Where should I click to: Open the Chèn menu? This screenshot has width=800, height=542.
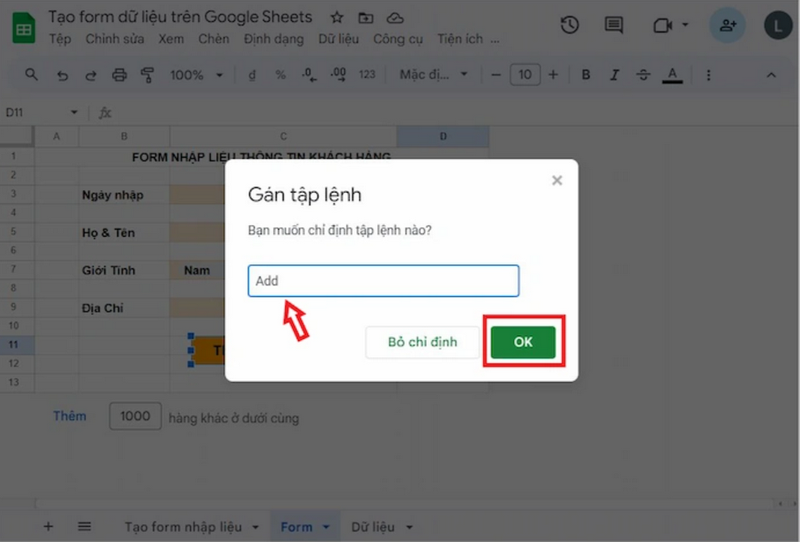pyautogui.click(x=213, y=39)
